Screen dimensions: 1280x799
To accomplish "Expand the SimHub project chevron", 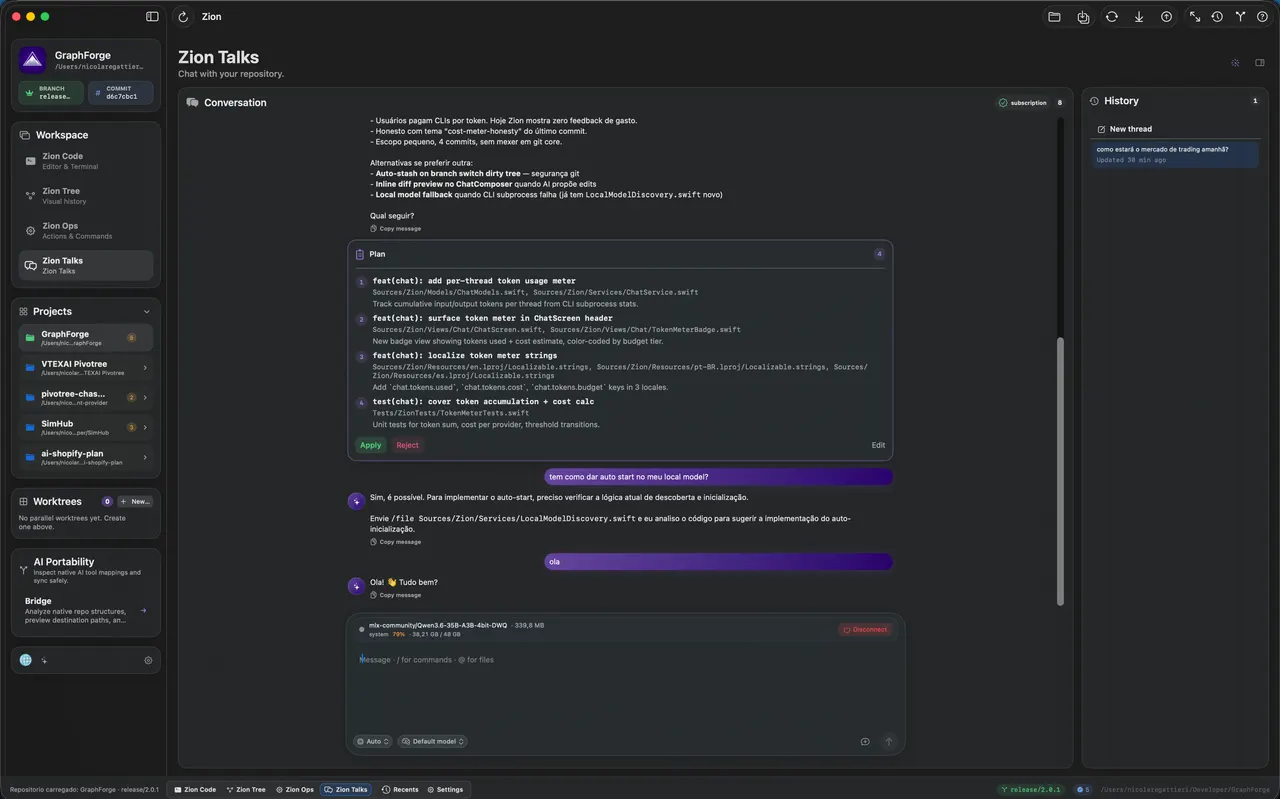I will [x=146, y=427].
